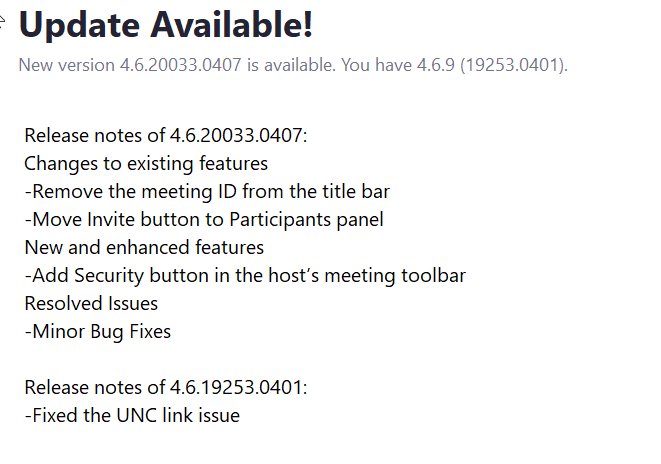The width and height of the screenshot is (661, 464).
Task: Click the word "Participants" in the release notes
Action: point(280,220)
